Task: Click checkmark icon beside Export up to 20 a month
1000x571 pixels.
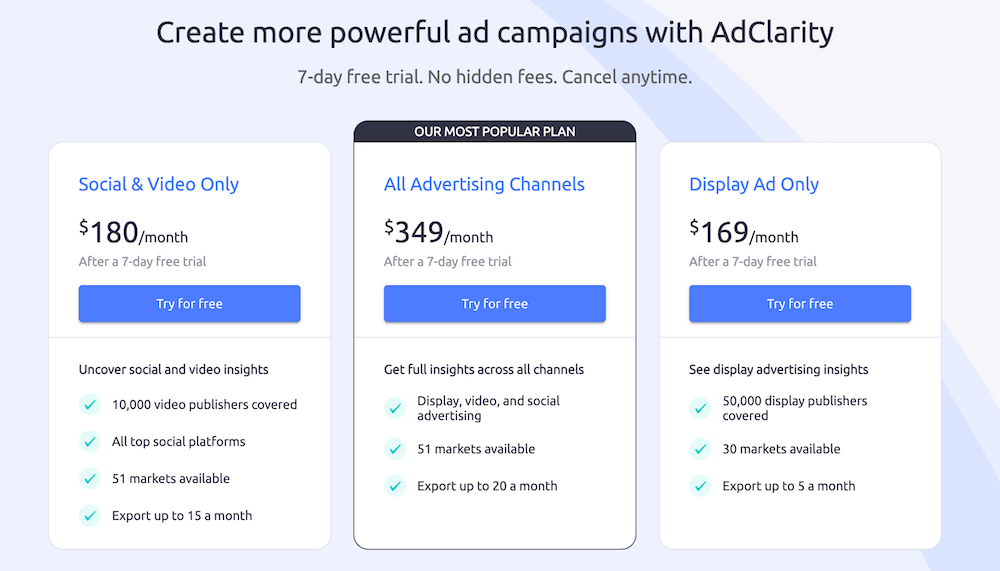Action: (x=395, y=486)
